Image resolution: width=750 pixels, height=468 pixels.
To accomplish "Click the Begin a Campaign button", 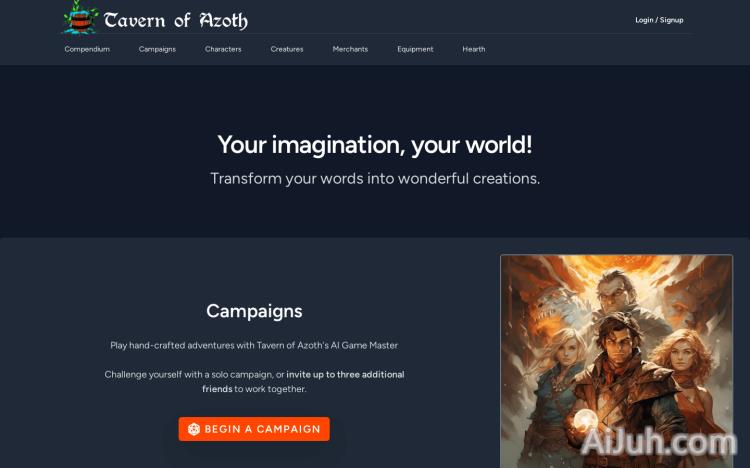I will [254, 429].
